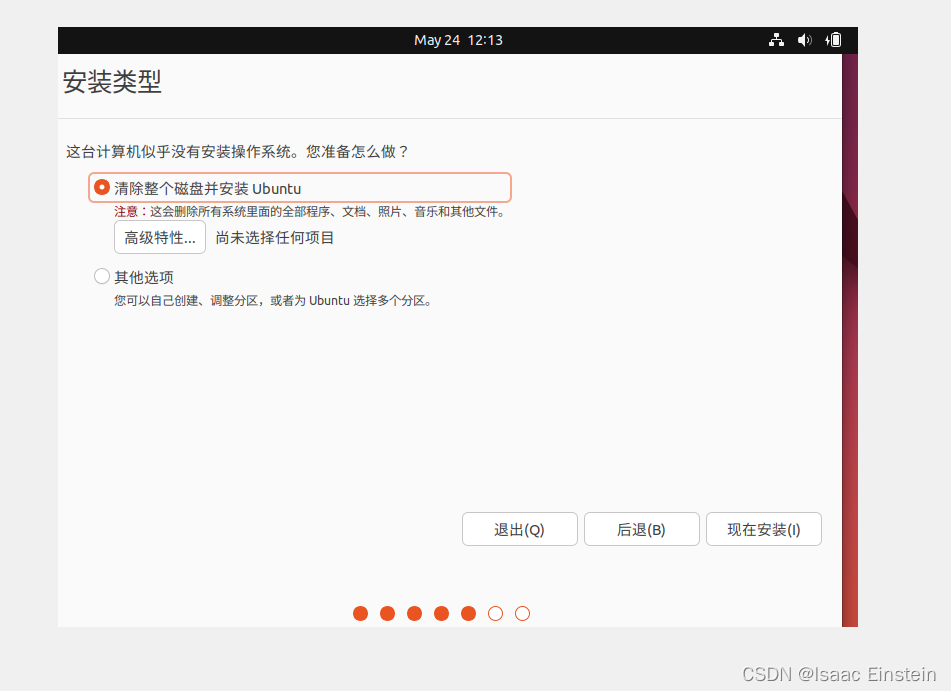Open the battery power icon in top bar

coord(833,40)
